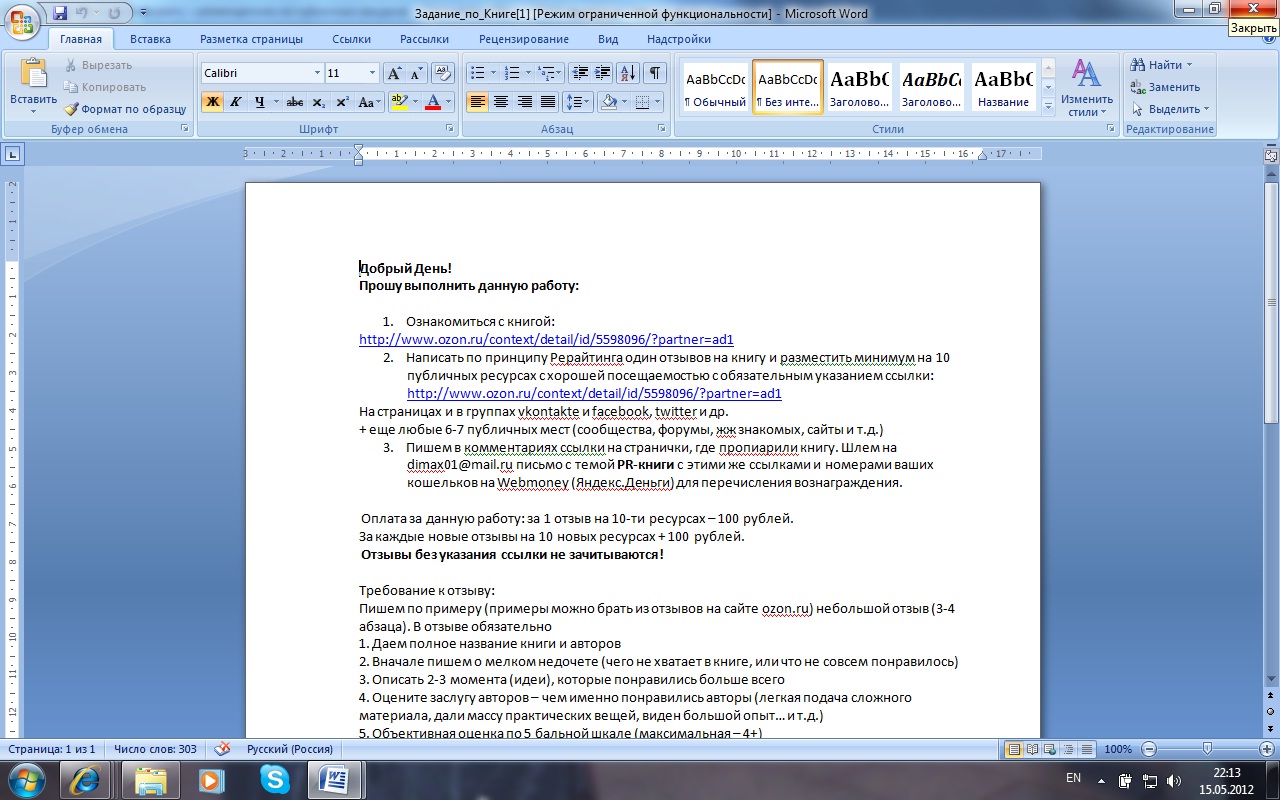1280x800 pixels.
Task: Open change case (Аа) dropdown
Action: (x=370, y=102)
